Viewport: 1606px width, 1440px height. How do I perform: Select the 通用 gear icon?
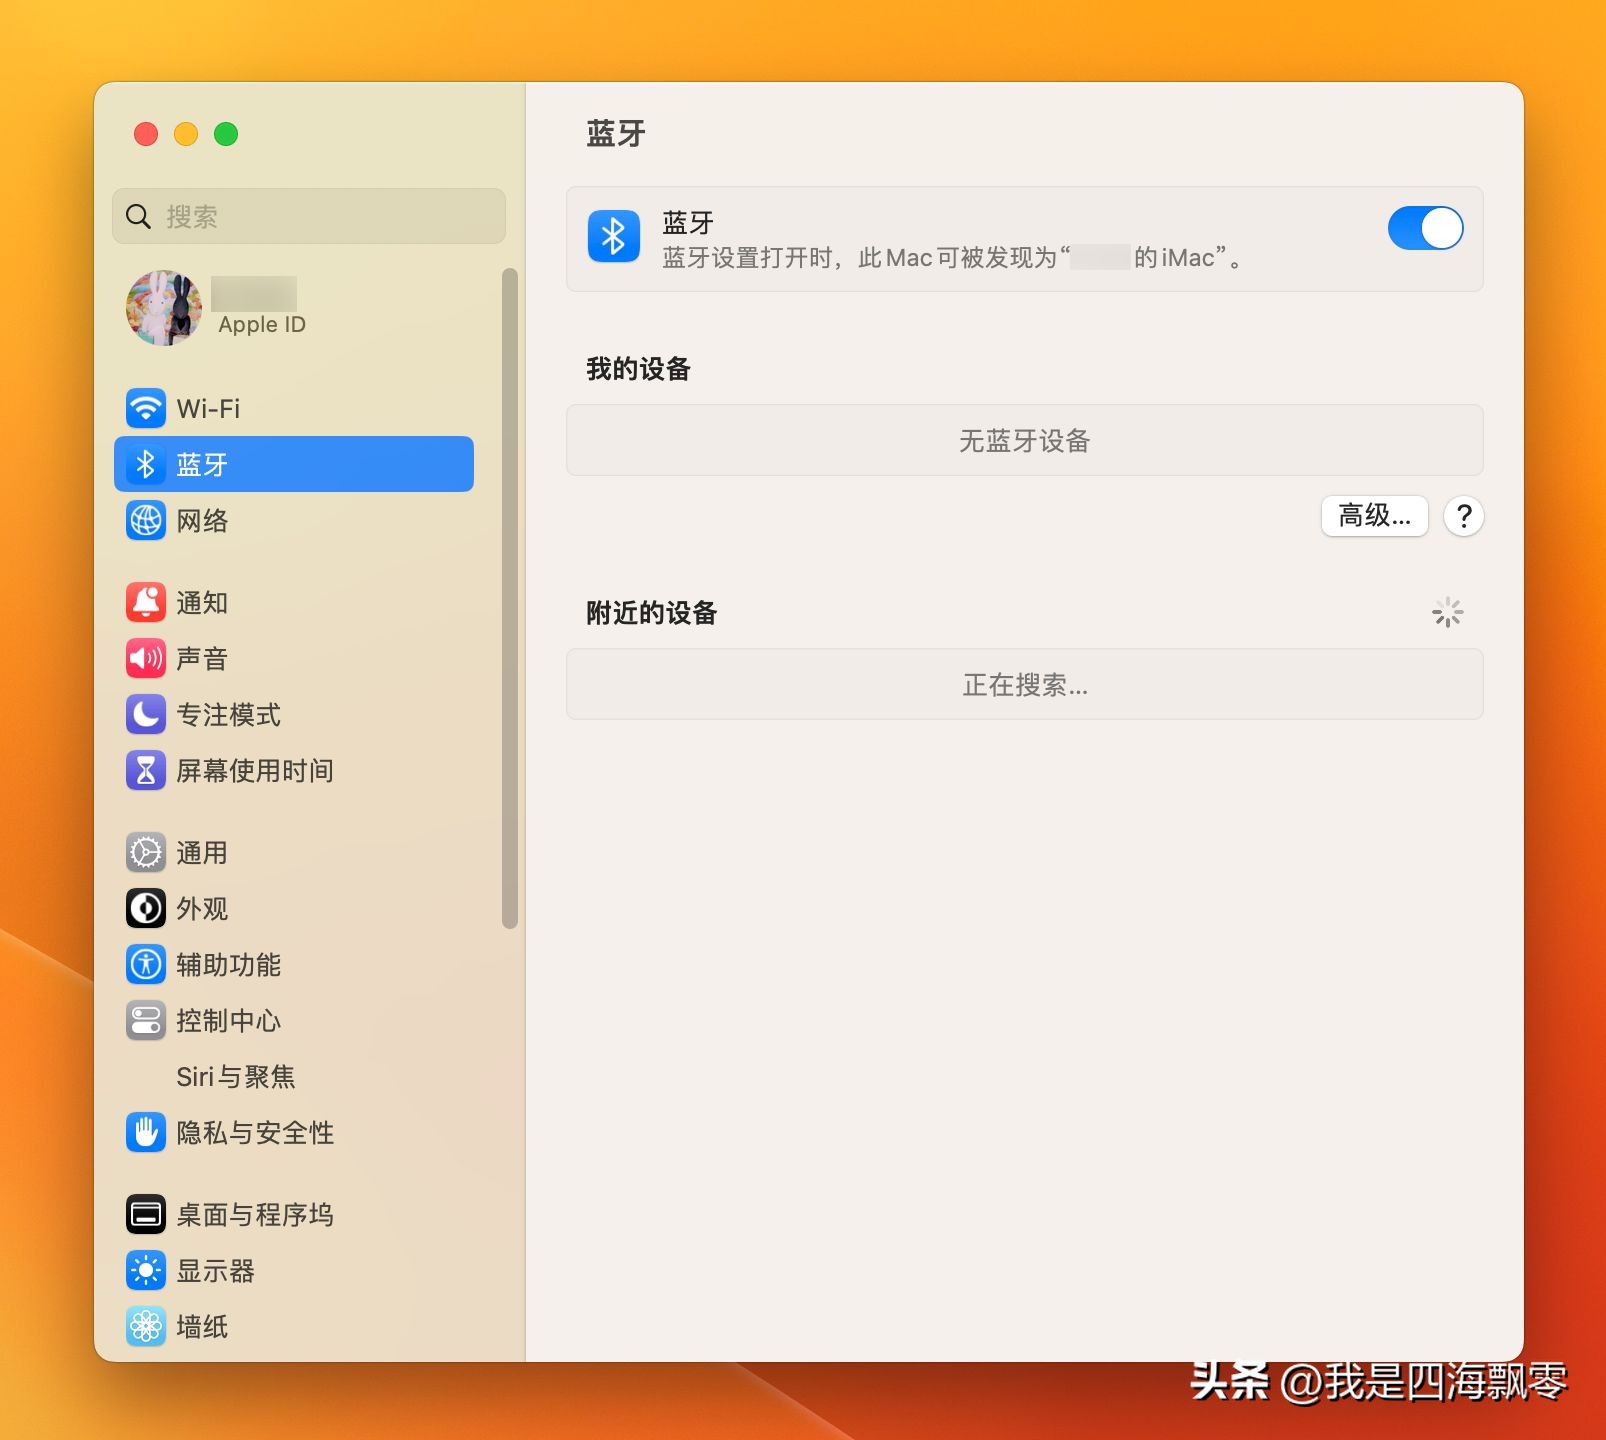(146, 852)
